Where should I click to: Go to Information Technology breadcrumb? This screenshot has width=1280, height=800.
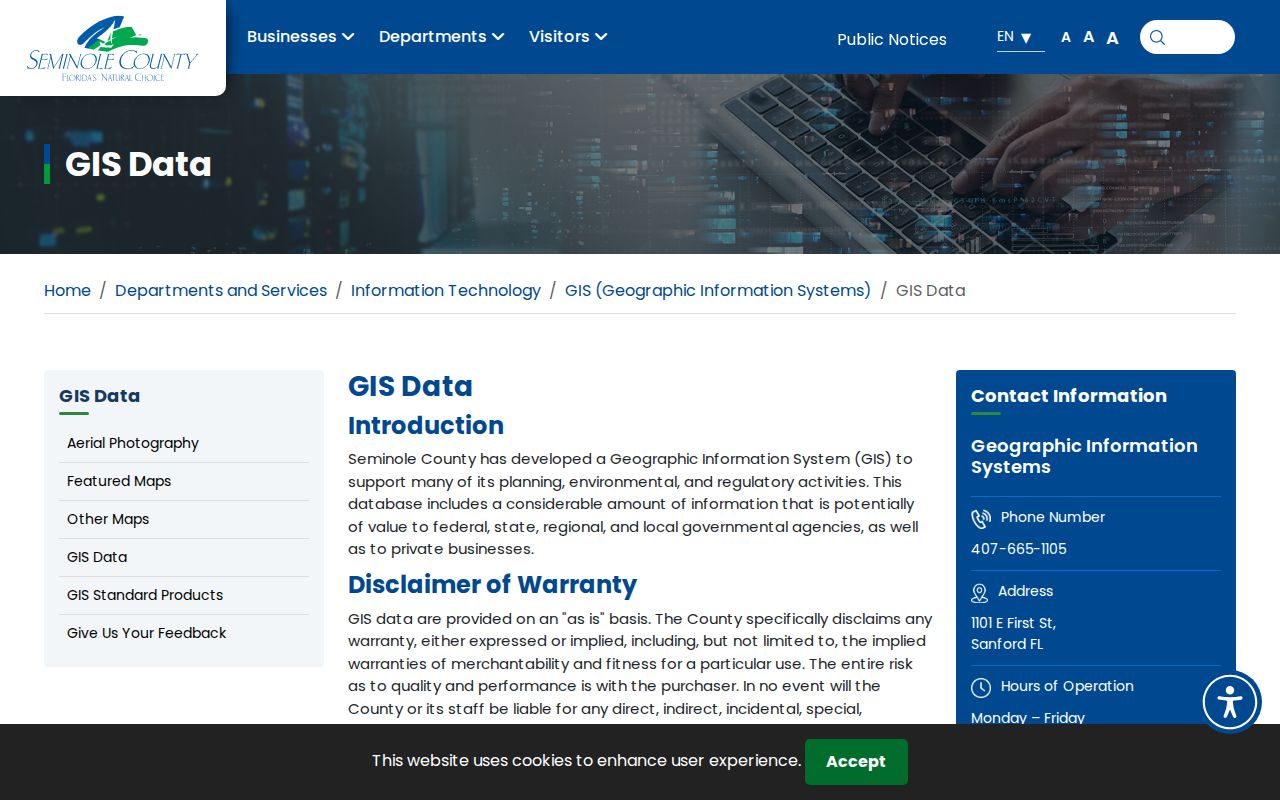pos(446,290)
